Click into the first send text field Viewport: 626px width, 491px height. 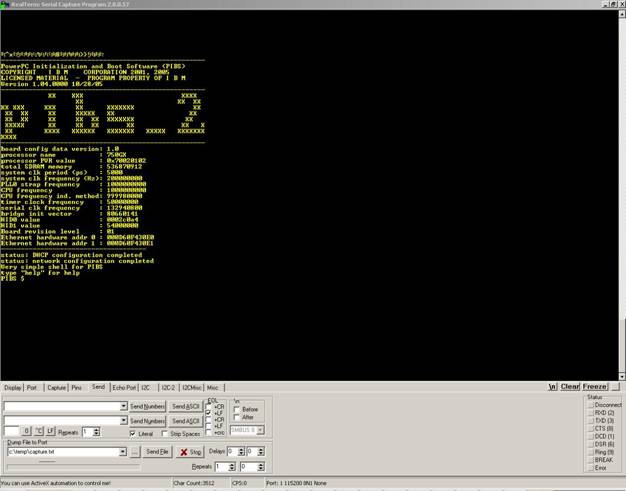(61, 406)
